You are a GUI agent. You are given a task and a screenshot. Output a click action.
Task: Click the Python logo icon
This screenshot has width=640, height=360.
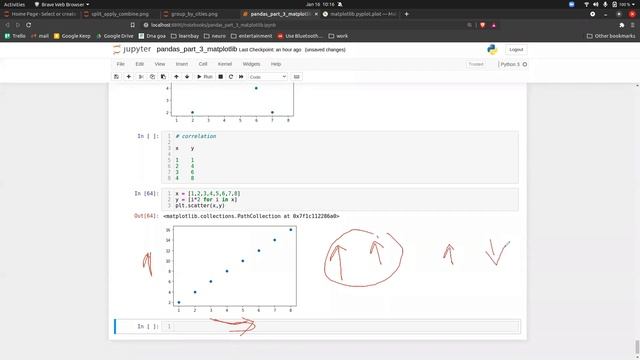click(x=492, y=49)
